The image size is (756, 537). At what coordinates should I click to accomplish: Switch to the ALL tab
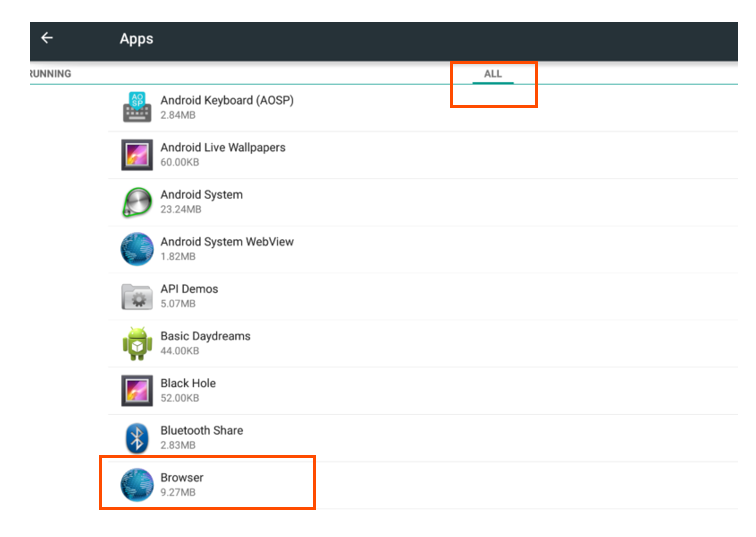[493, 74]
